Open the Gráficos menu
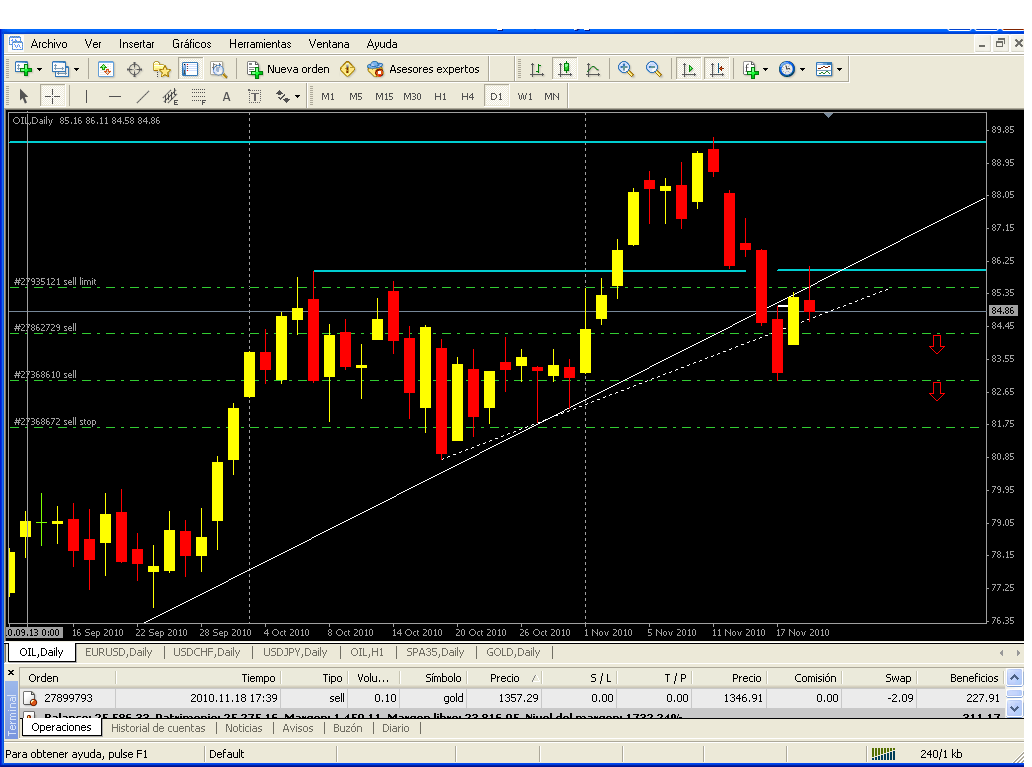 click(192, 44)
